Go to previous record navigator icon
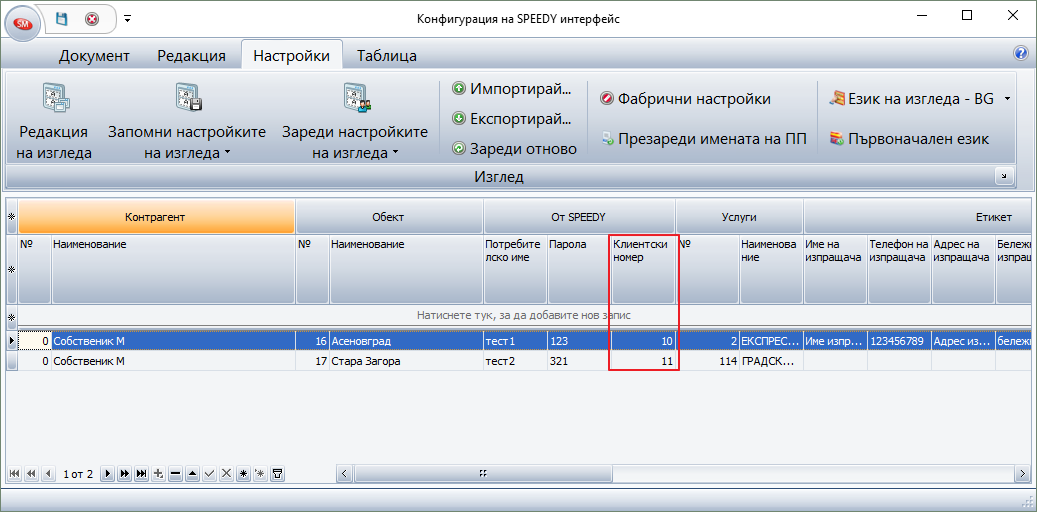 point(48,474)
